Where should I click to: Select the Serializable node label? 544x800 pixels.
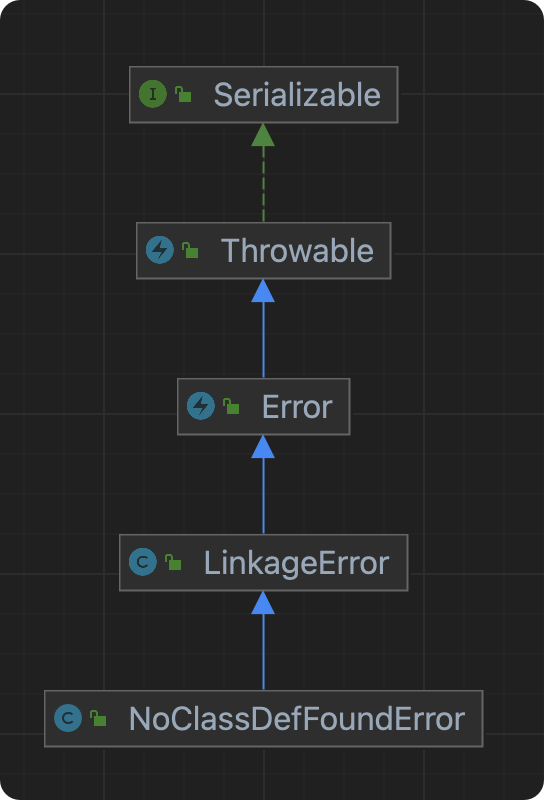coord(297,95)
